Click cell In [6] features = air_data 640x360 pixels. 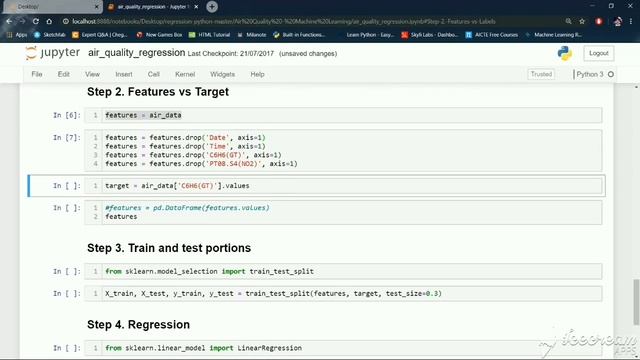[343, 115]
